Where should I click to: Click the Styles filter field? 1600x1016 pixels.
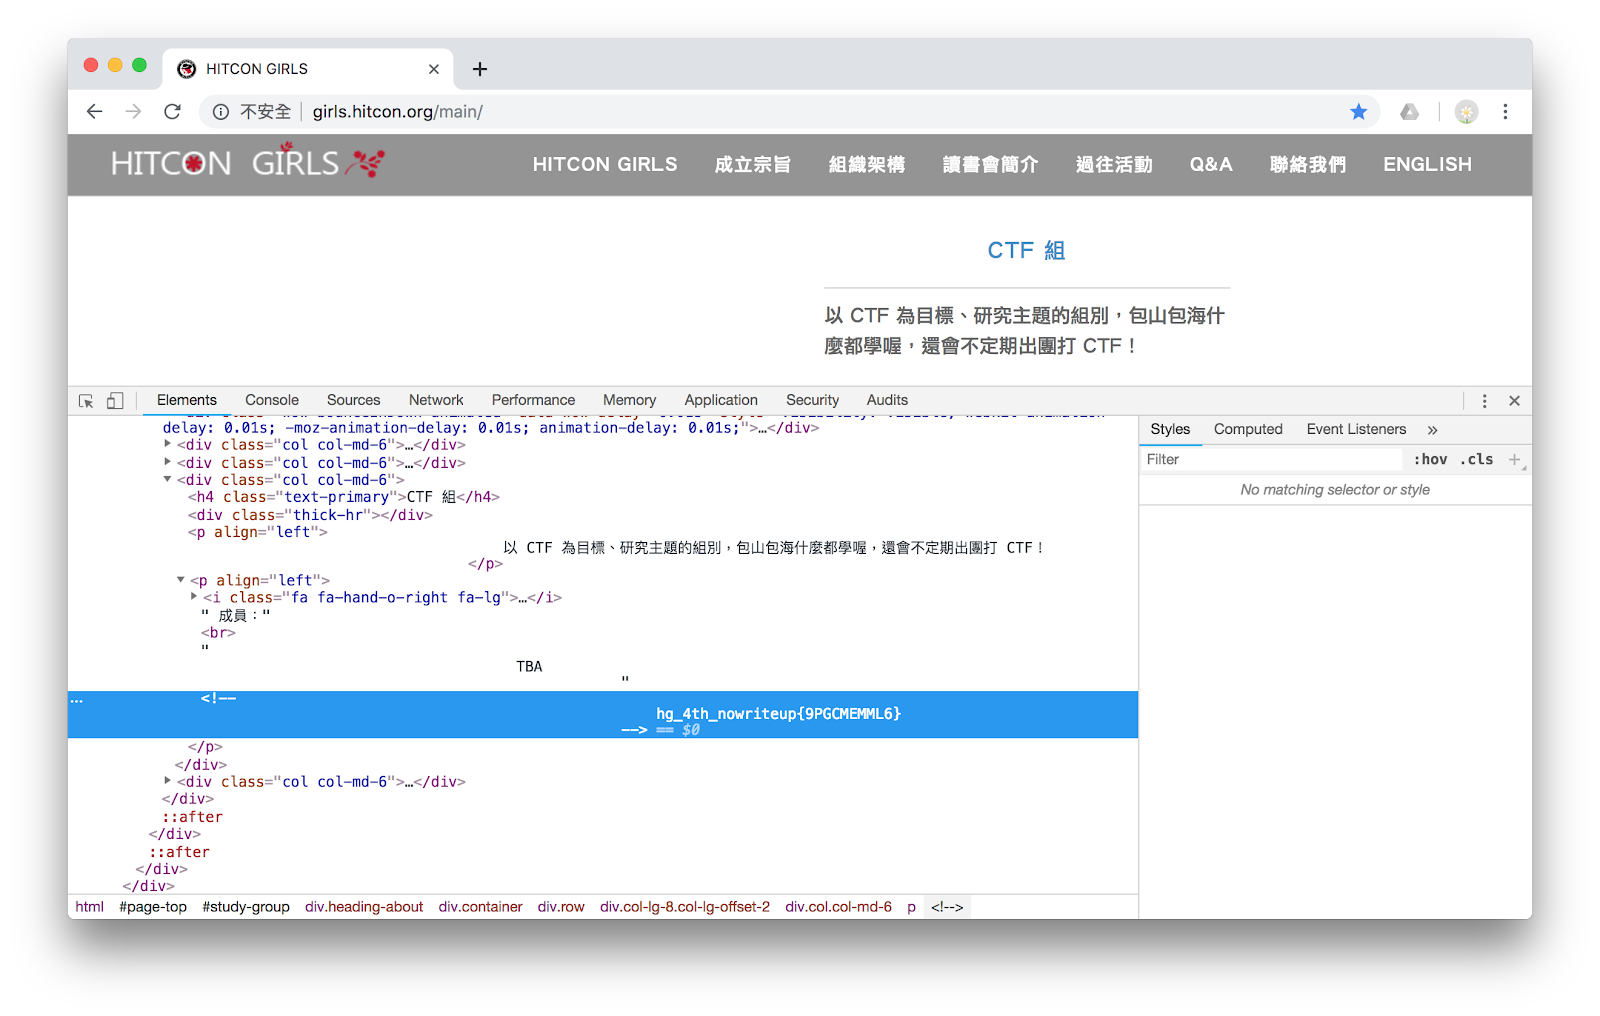click(x=1272, y=460)
